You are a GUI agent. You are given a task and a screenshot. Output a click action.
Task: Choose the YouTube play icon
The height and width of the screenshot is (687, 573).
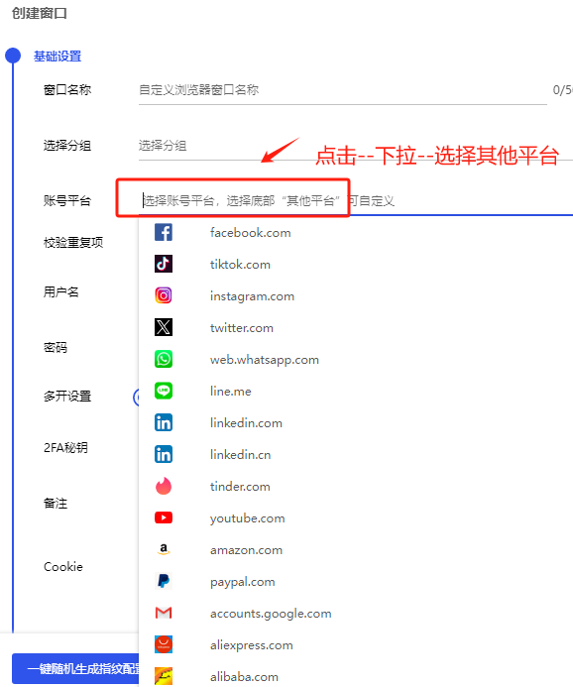(x=163, y=518)
